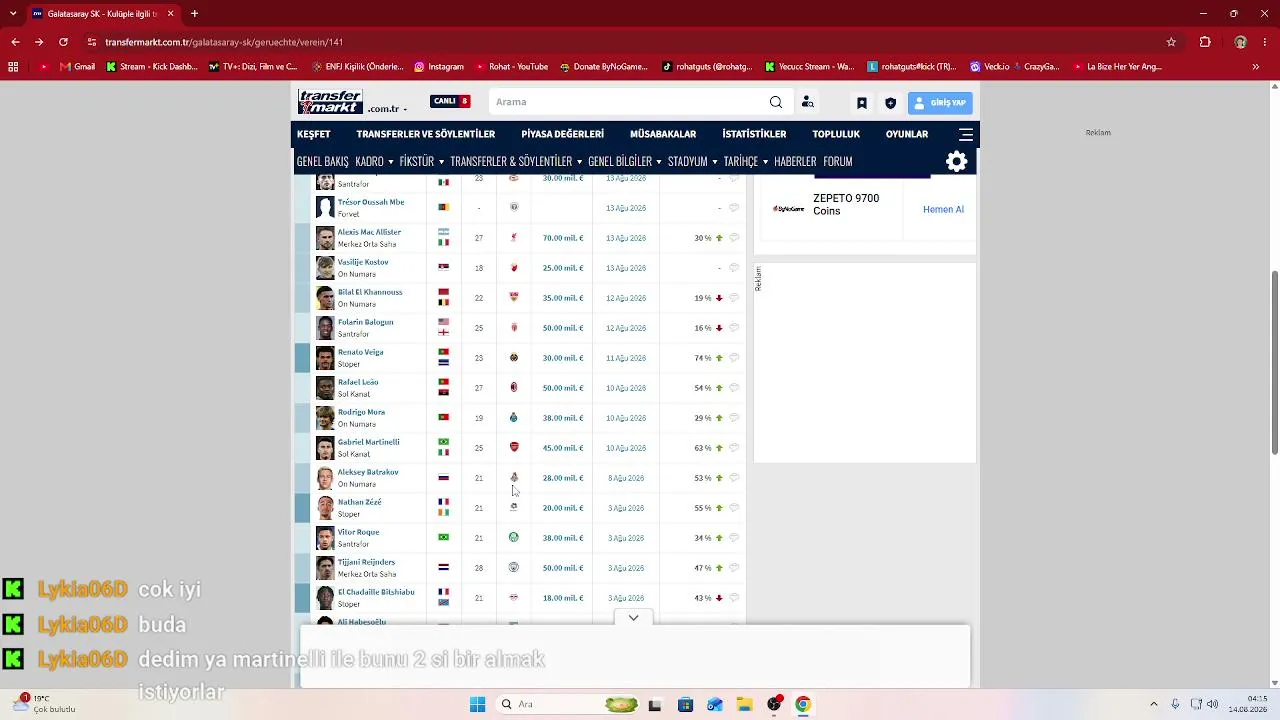The image size is (1280, 720).
Task: Open the Windows Start menu
Action: point(477,705)
